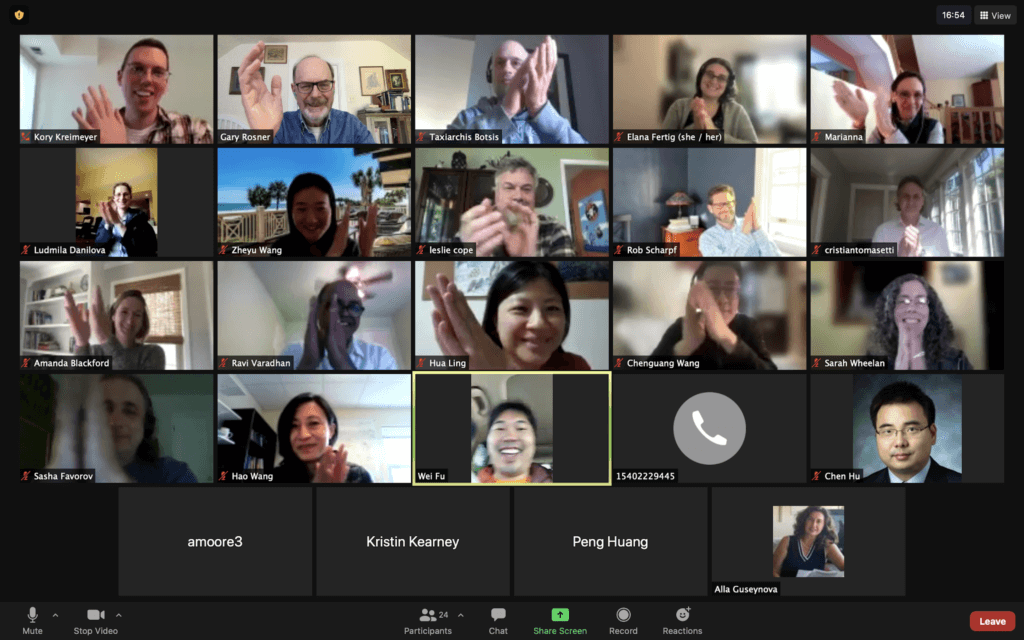The width and height of the screenshot is (1024, 640).
Task: Click muted mic icon beside Chen Hu
Action: 816,476
